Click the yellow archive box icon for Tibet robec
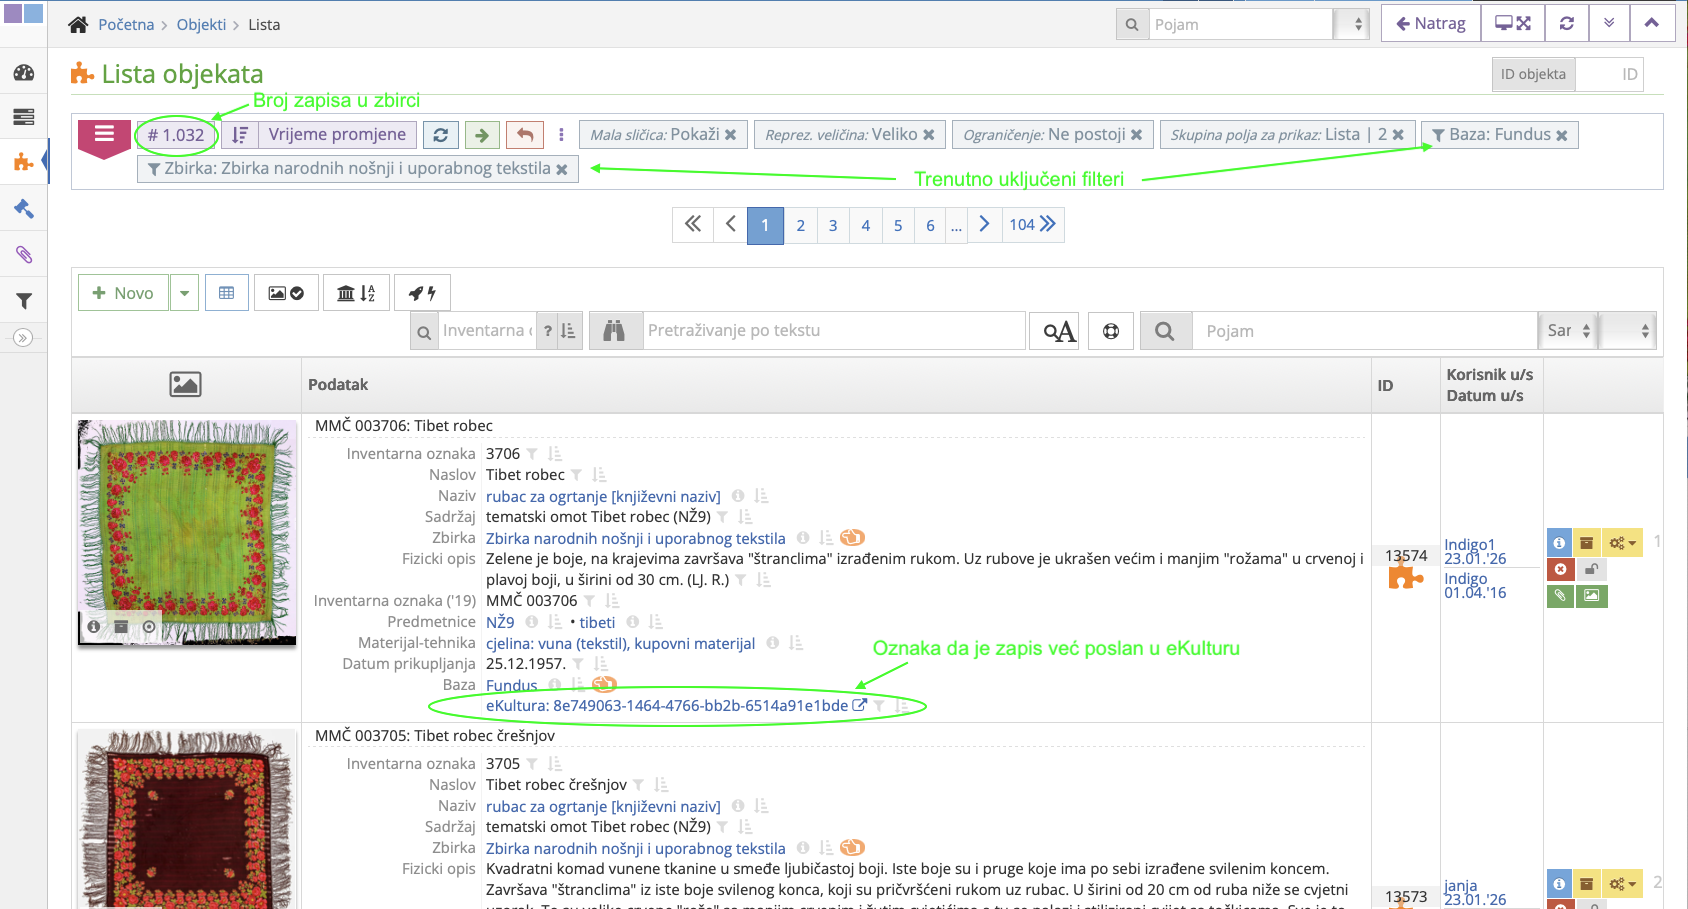 click(1588, 542)
